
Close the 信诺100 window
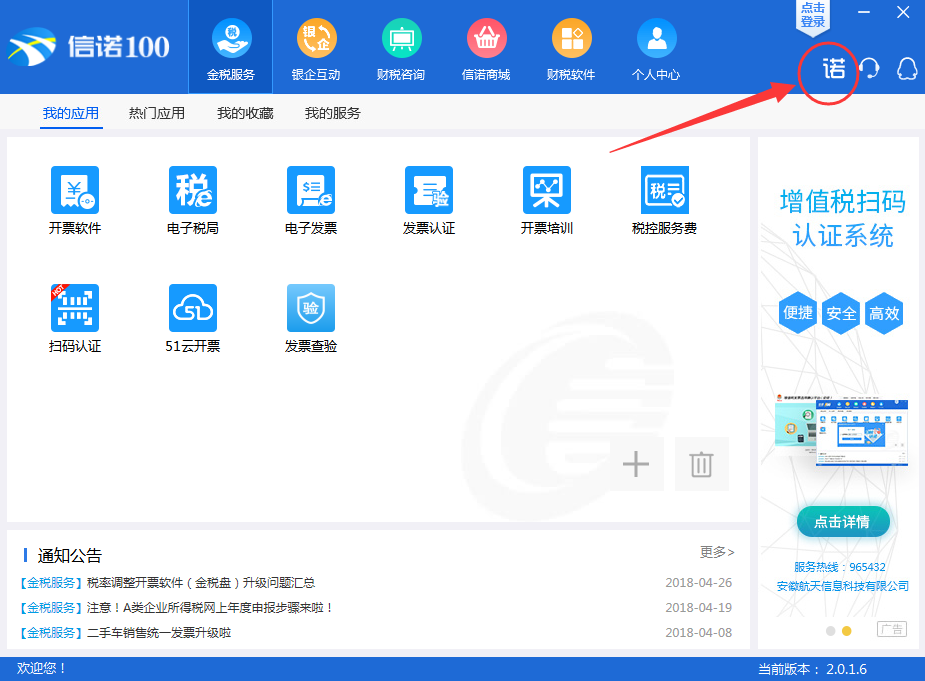pos(903,12)
